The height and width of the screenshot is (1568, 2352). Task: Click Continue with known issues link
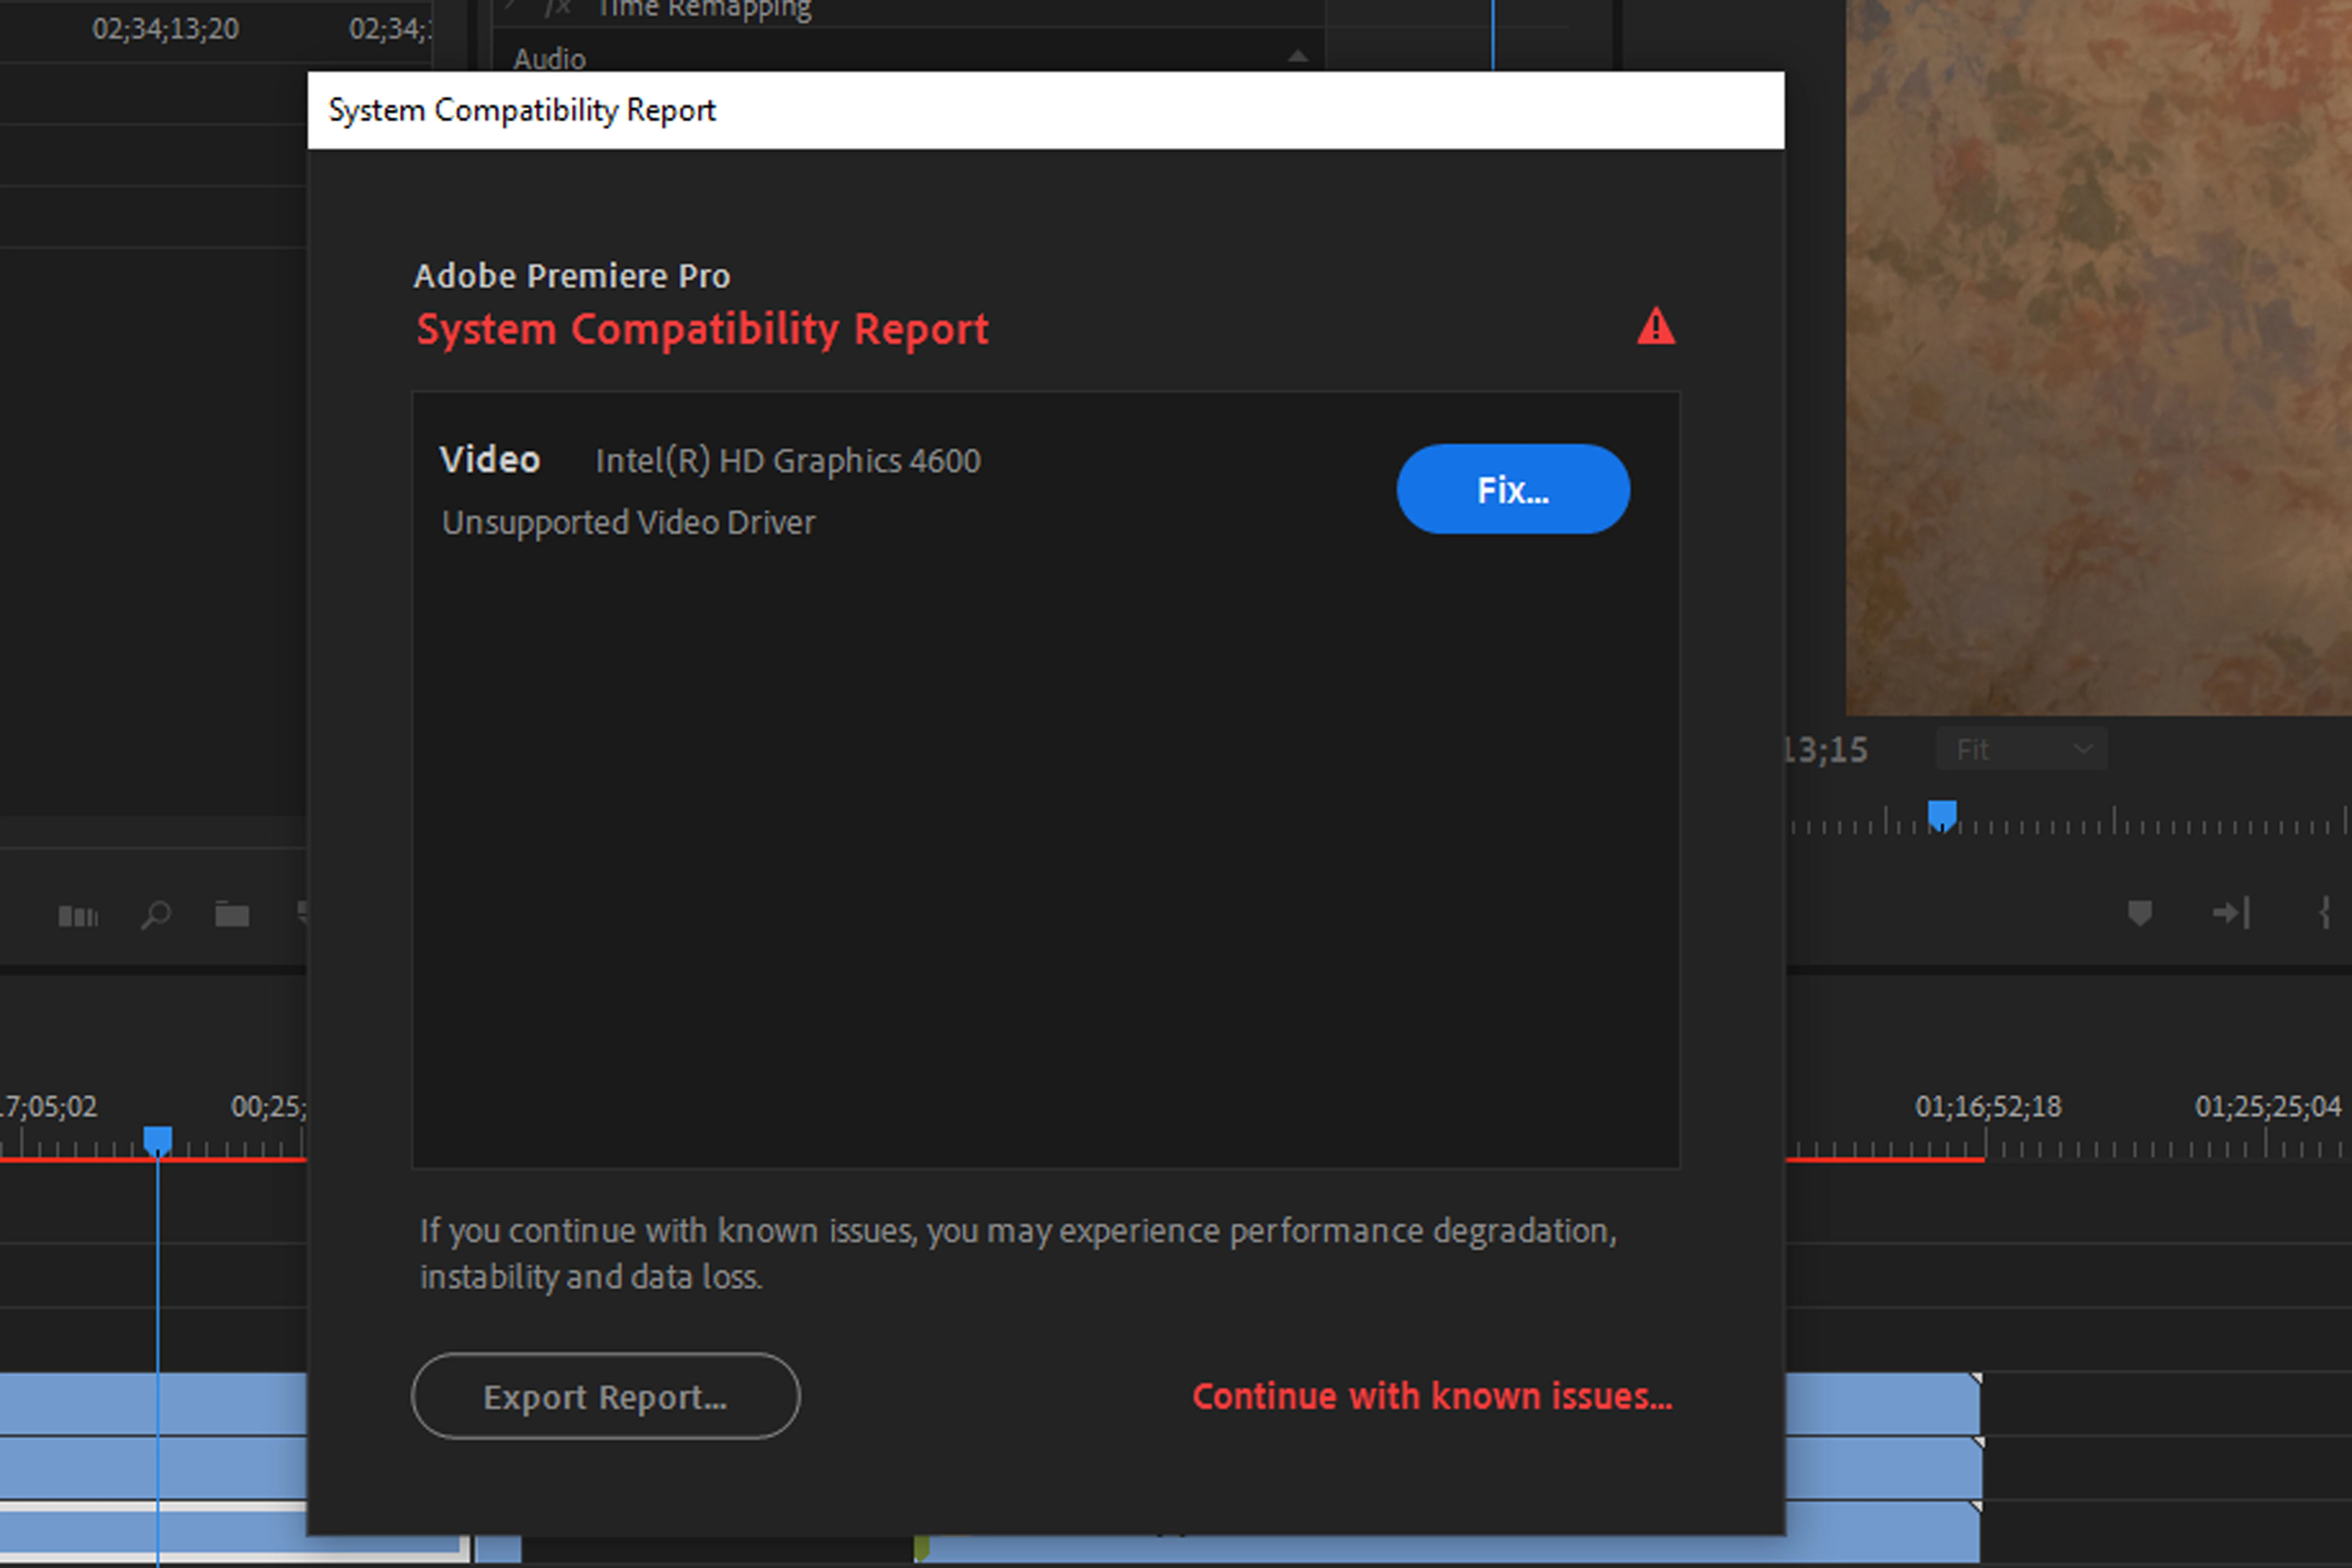pos(1431,1396)
